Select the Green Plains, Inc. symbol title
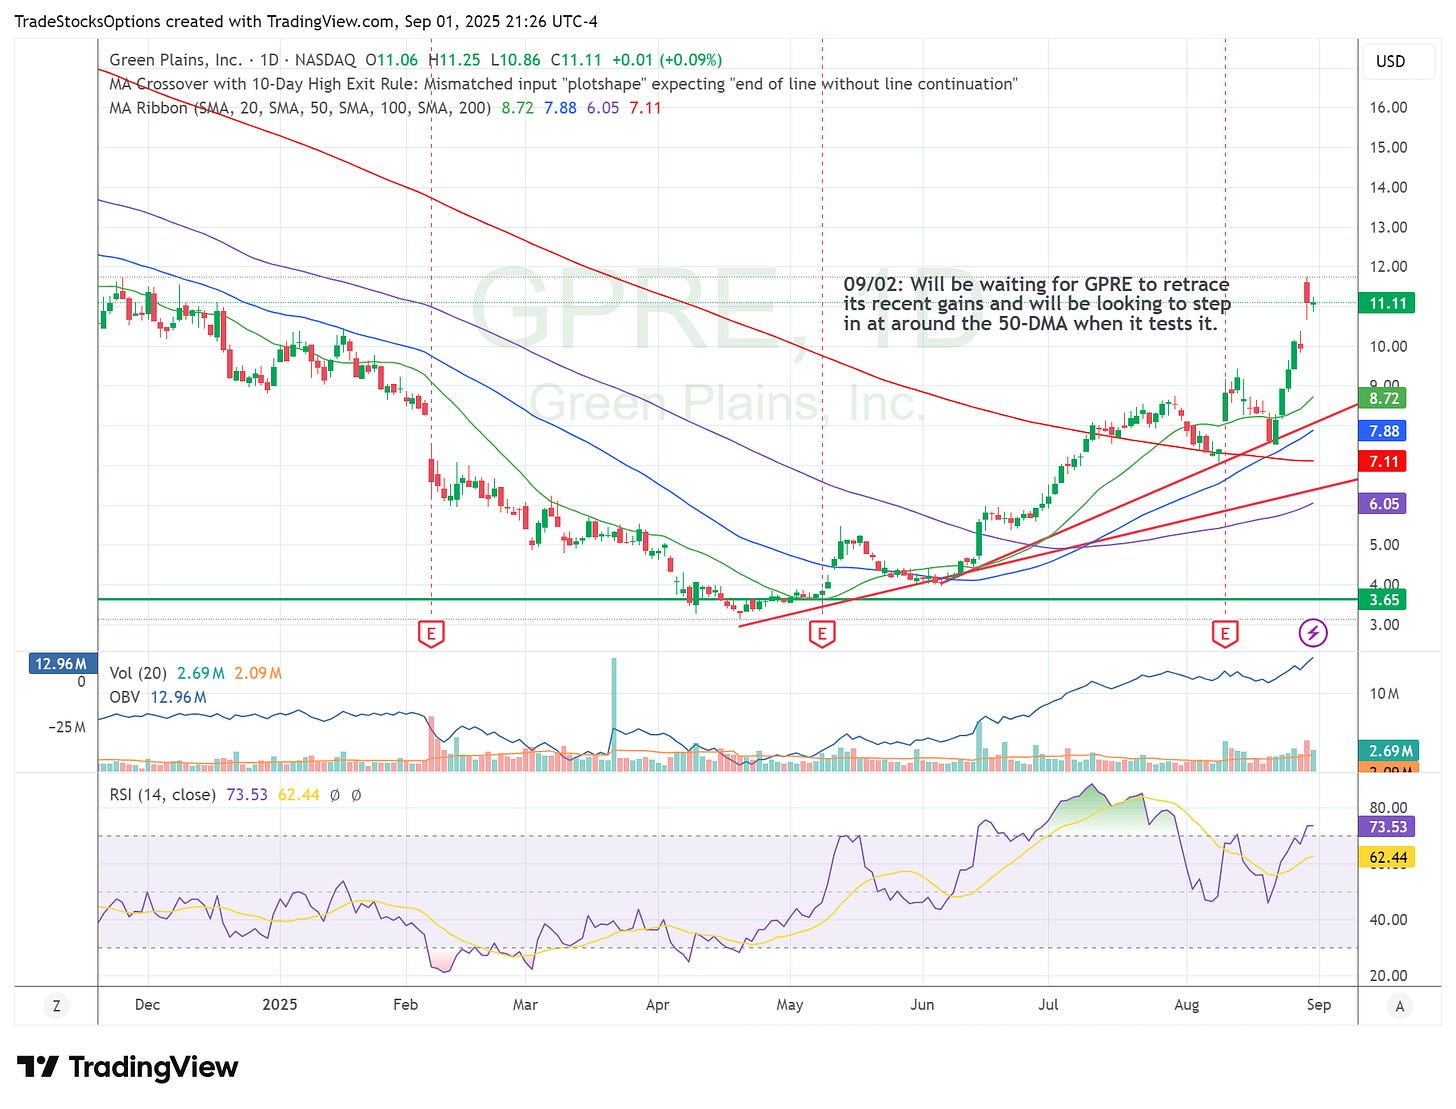 176,60
